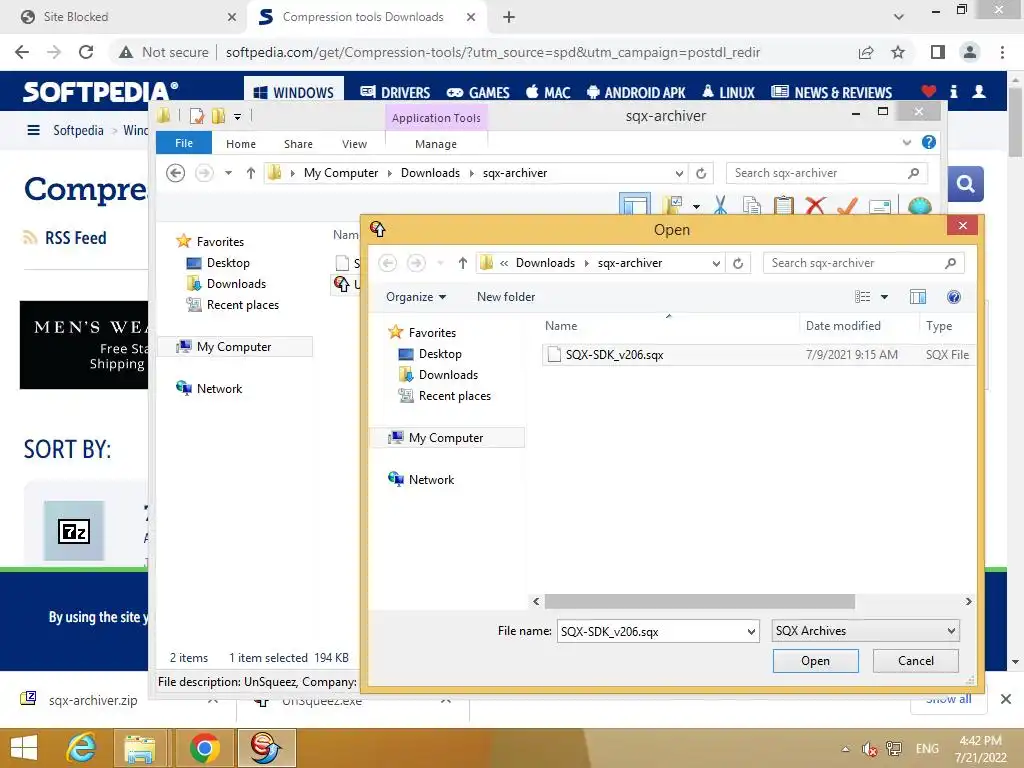Open a new Chrome tab
The height and width of the screenshot is (768, 1024).
tap(509, 17)
